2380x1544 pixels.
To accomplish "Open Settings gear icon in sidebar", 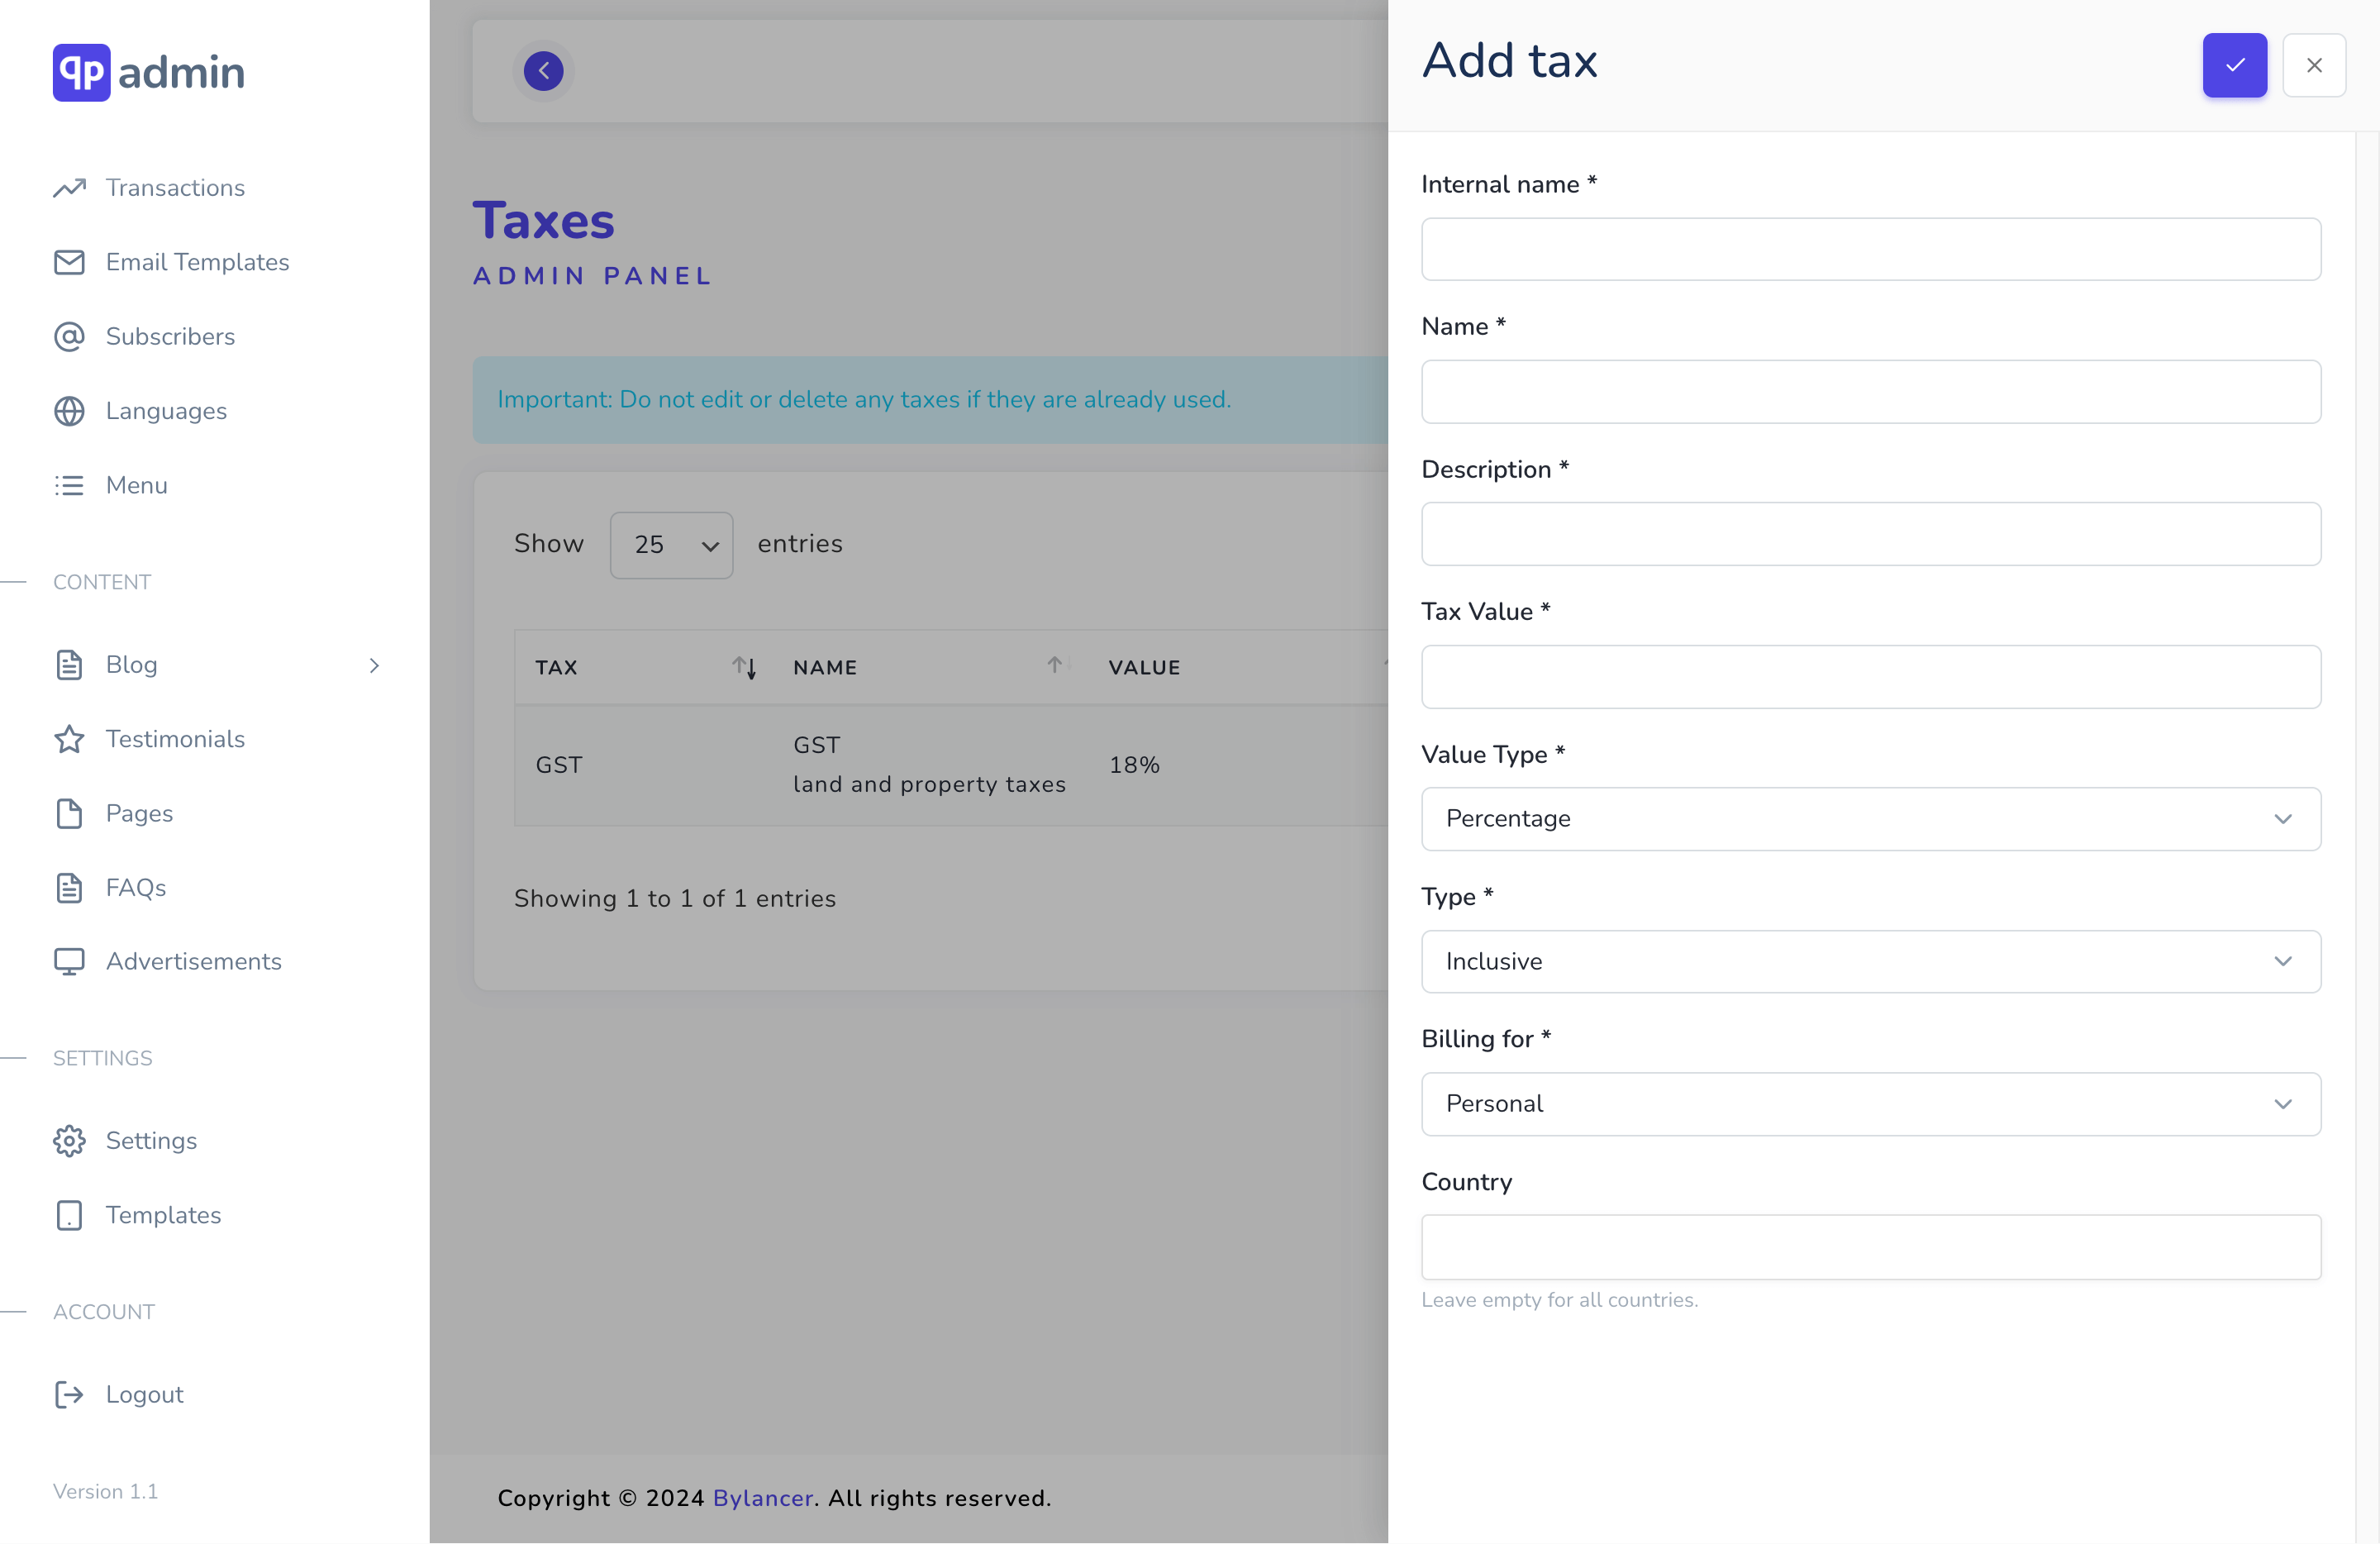I will 69,1140.
